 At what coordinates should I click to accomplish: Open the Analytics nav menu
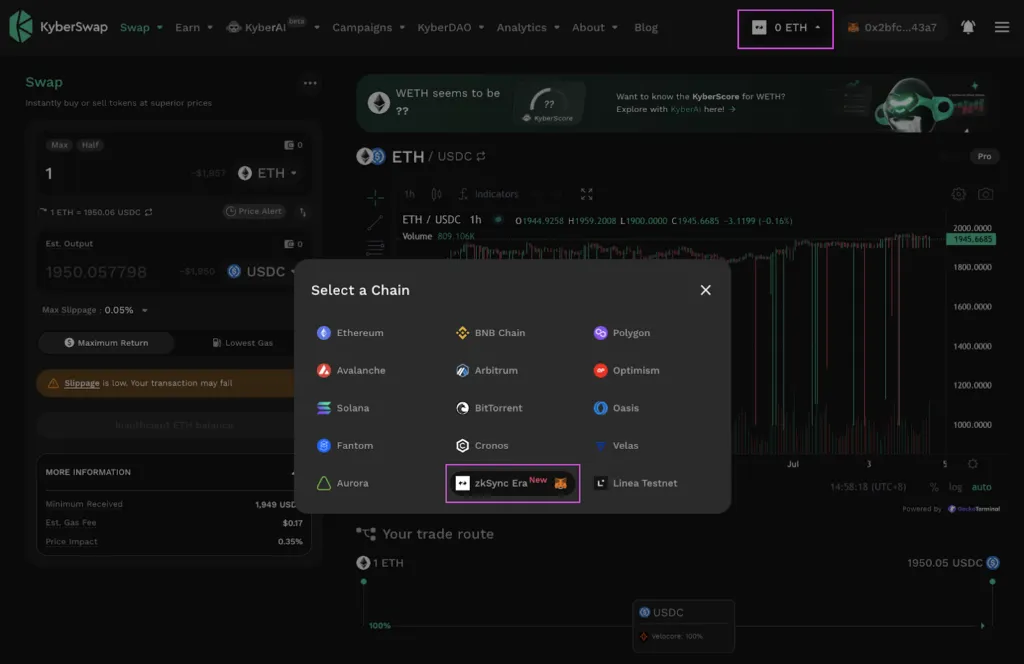(528, 27)
